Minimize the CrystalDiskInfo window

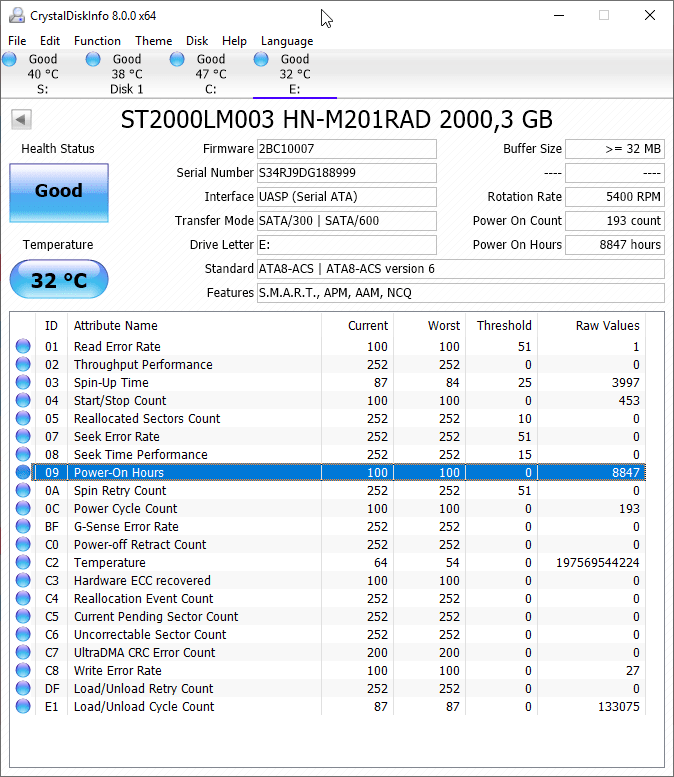(559, 15)
